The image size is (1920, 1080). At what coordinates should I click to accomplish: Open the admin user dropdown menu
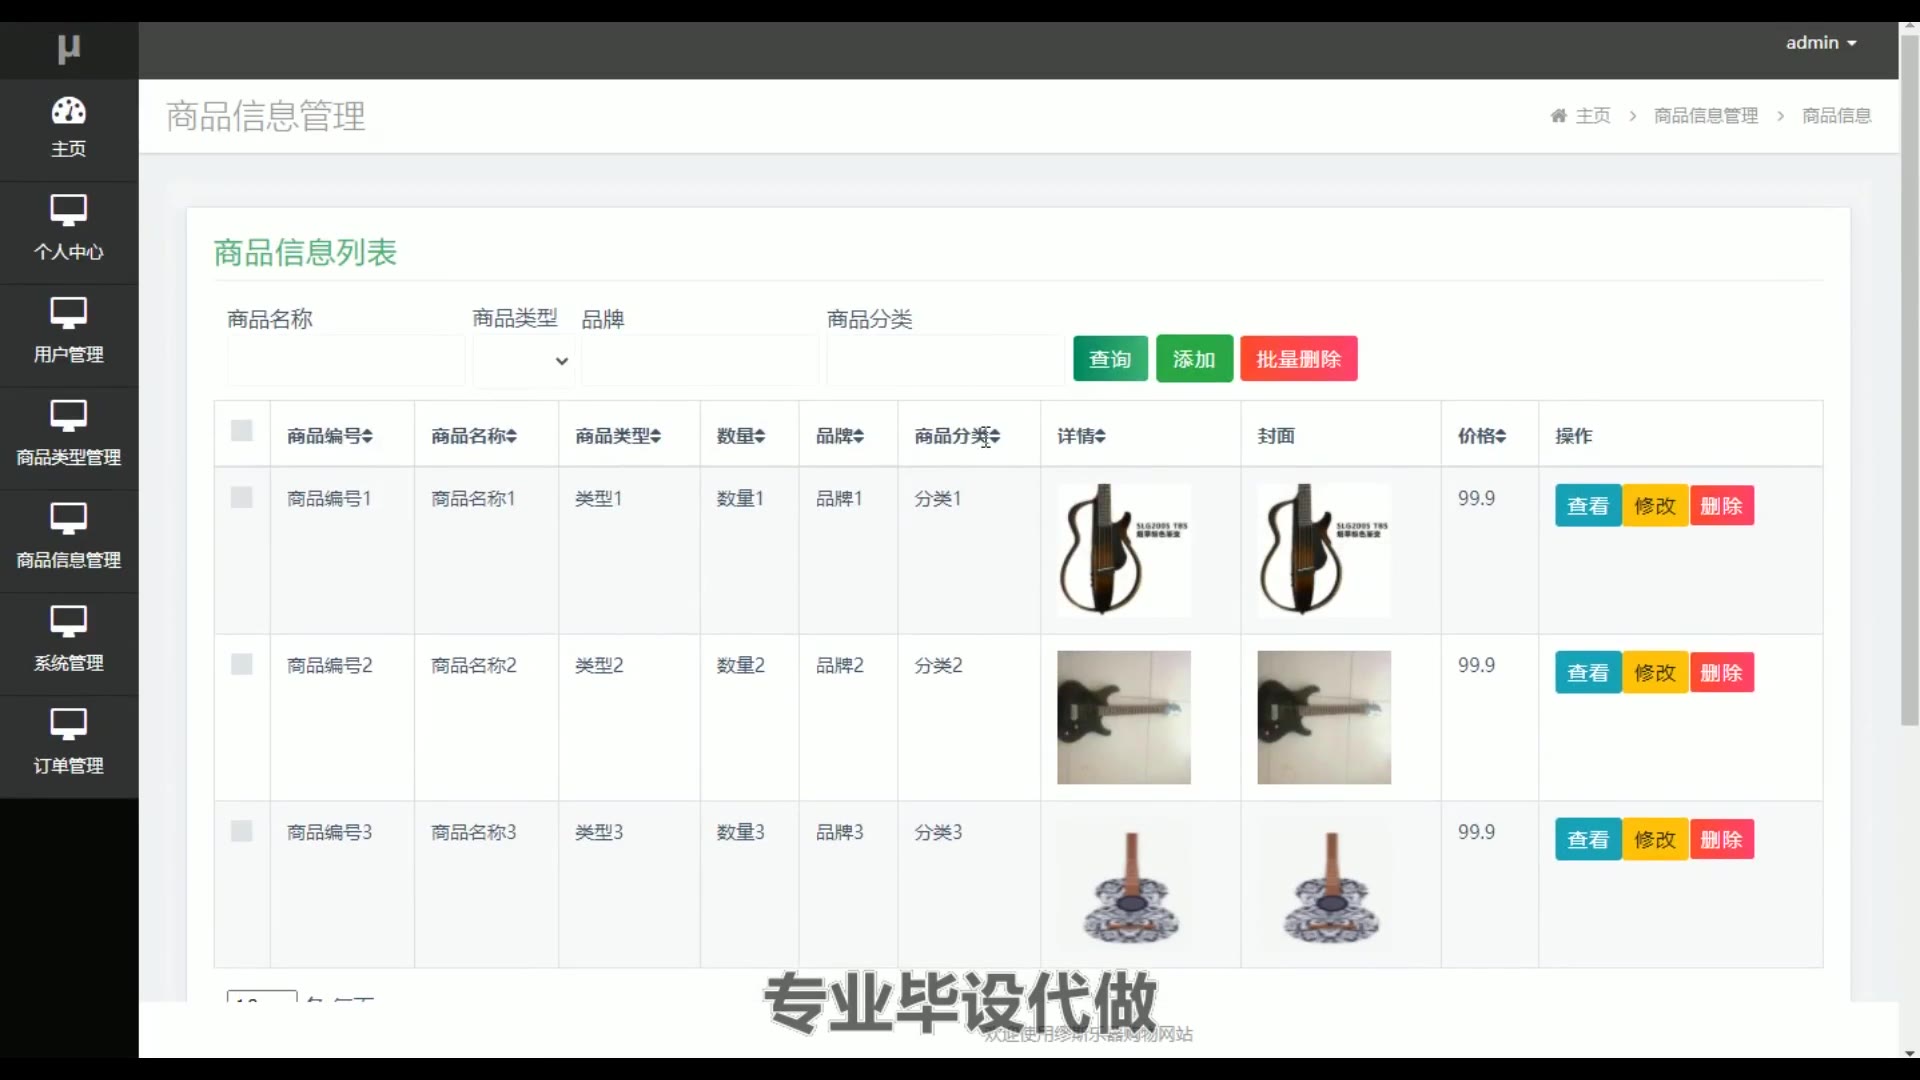coord(1821,43)
